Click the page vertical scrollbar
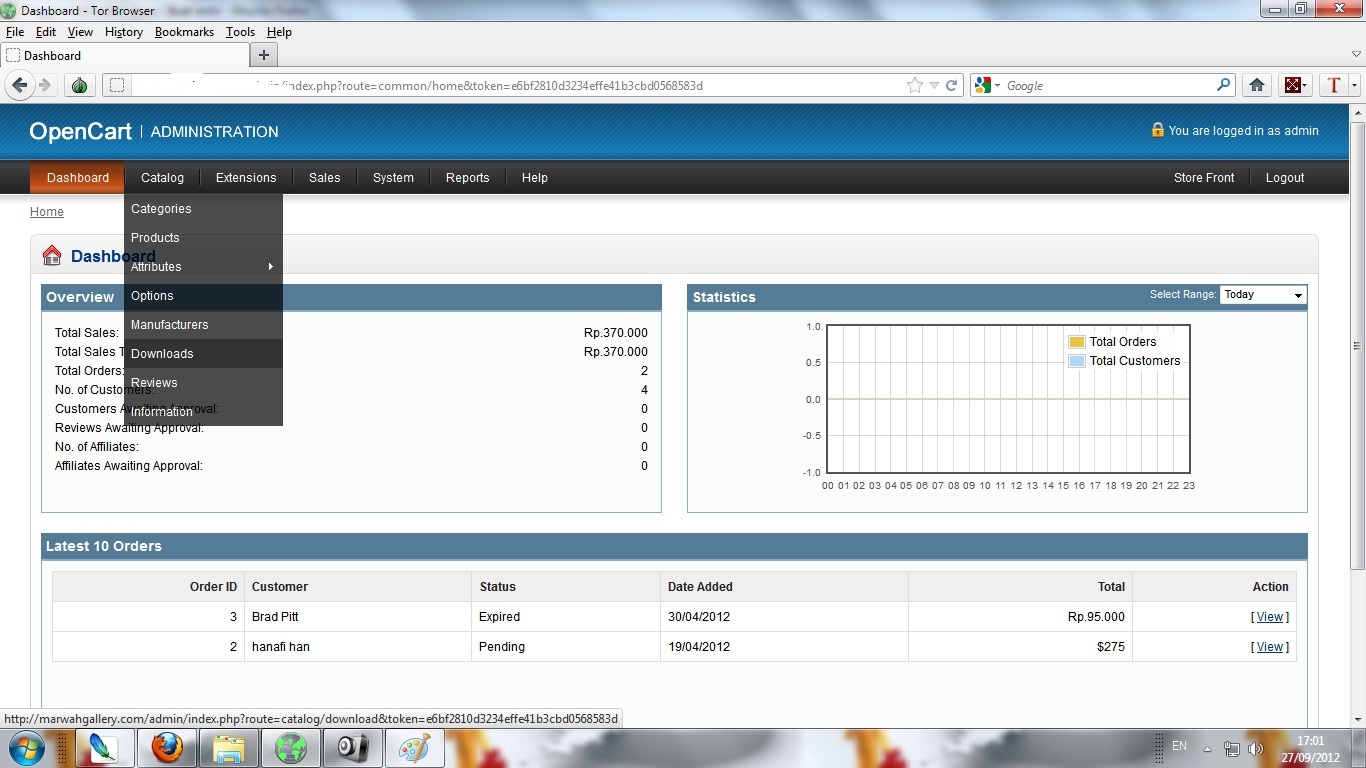1366x768 pixels. pyautogui.click(x=1357, y=345)
